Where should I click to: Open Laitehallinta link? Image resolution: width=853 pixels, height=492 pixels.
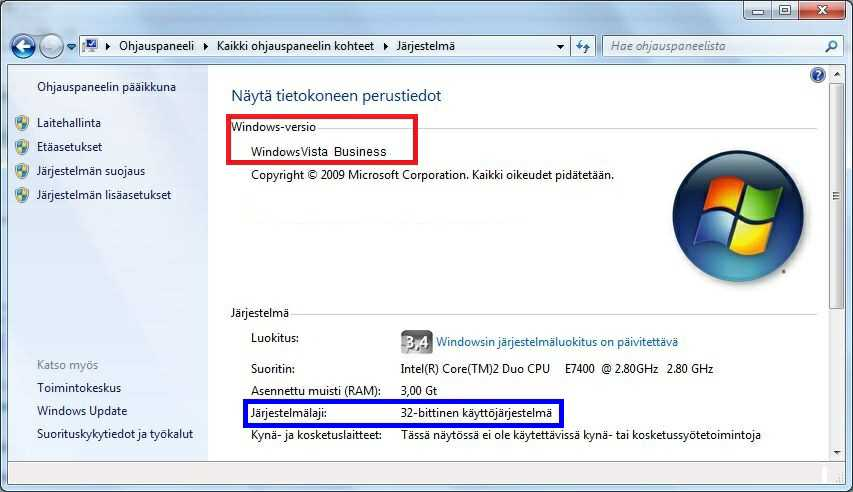[69, 123]
